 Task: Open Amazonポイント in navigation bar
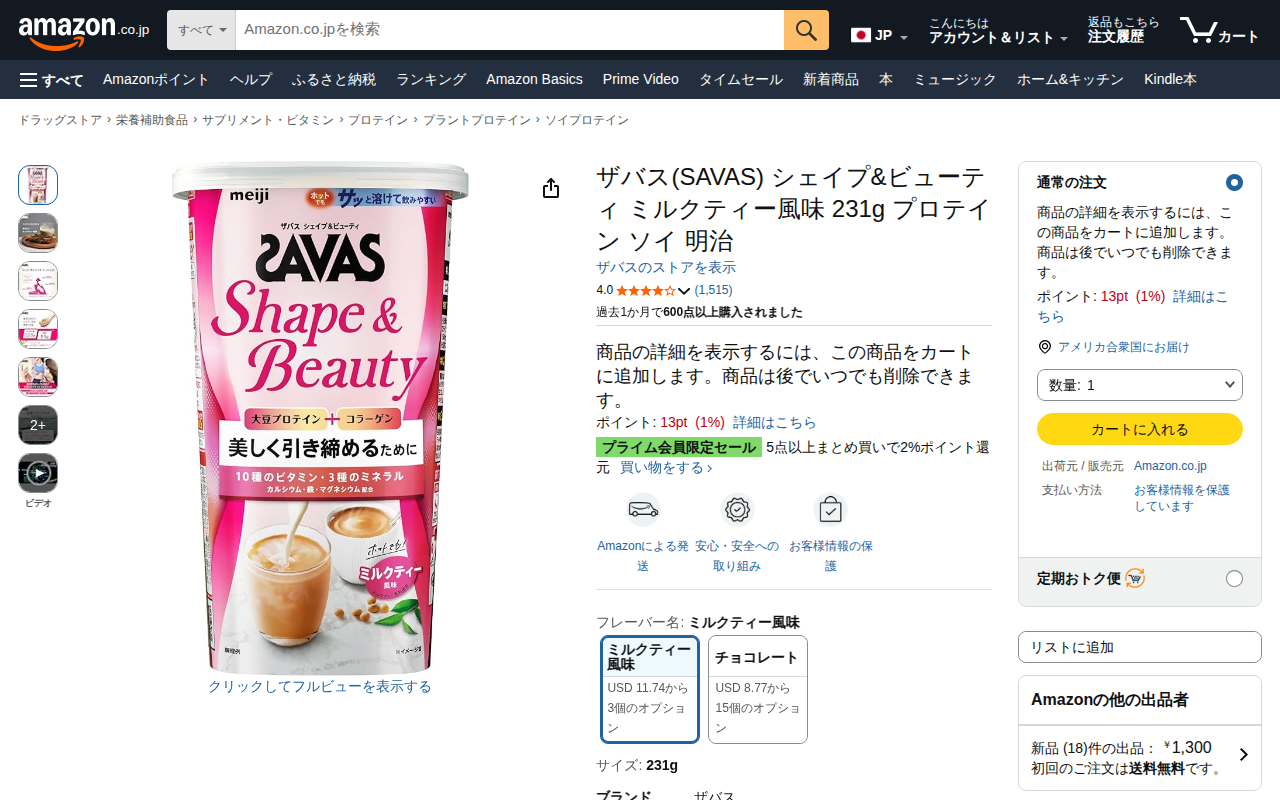[156, 80]
